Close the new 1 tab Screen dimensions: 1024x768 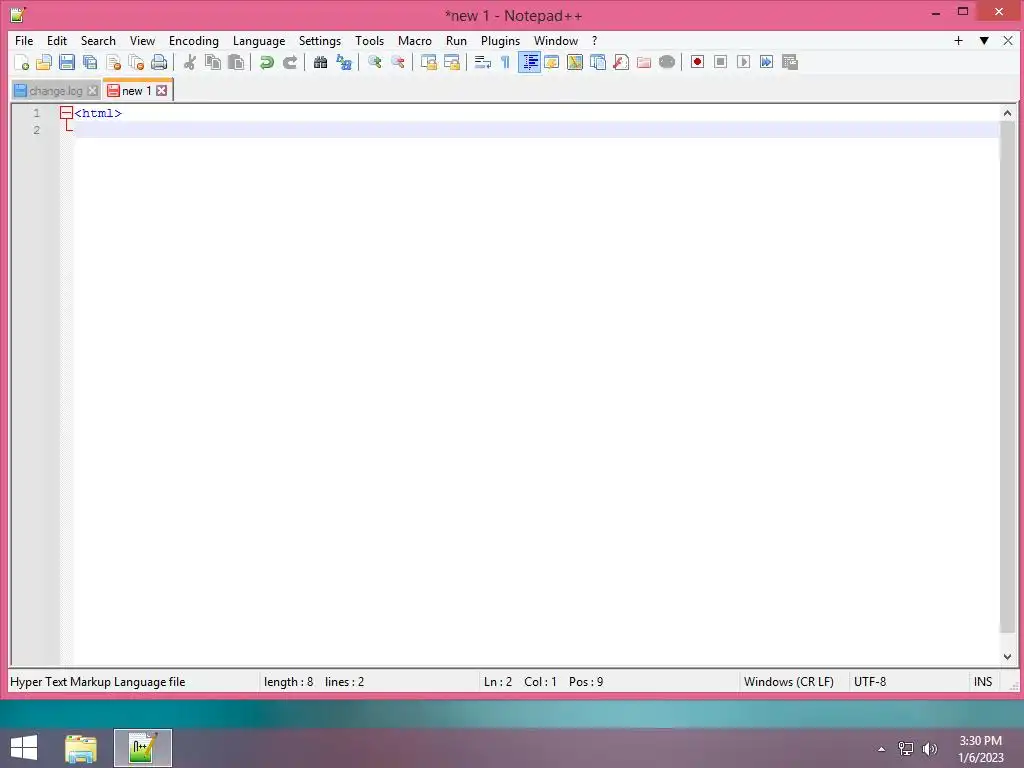pyautogui.click(x=161, y=91)
